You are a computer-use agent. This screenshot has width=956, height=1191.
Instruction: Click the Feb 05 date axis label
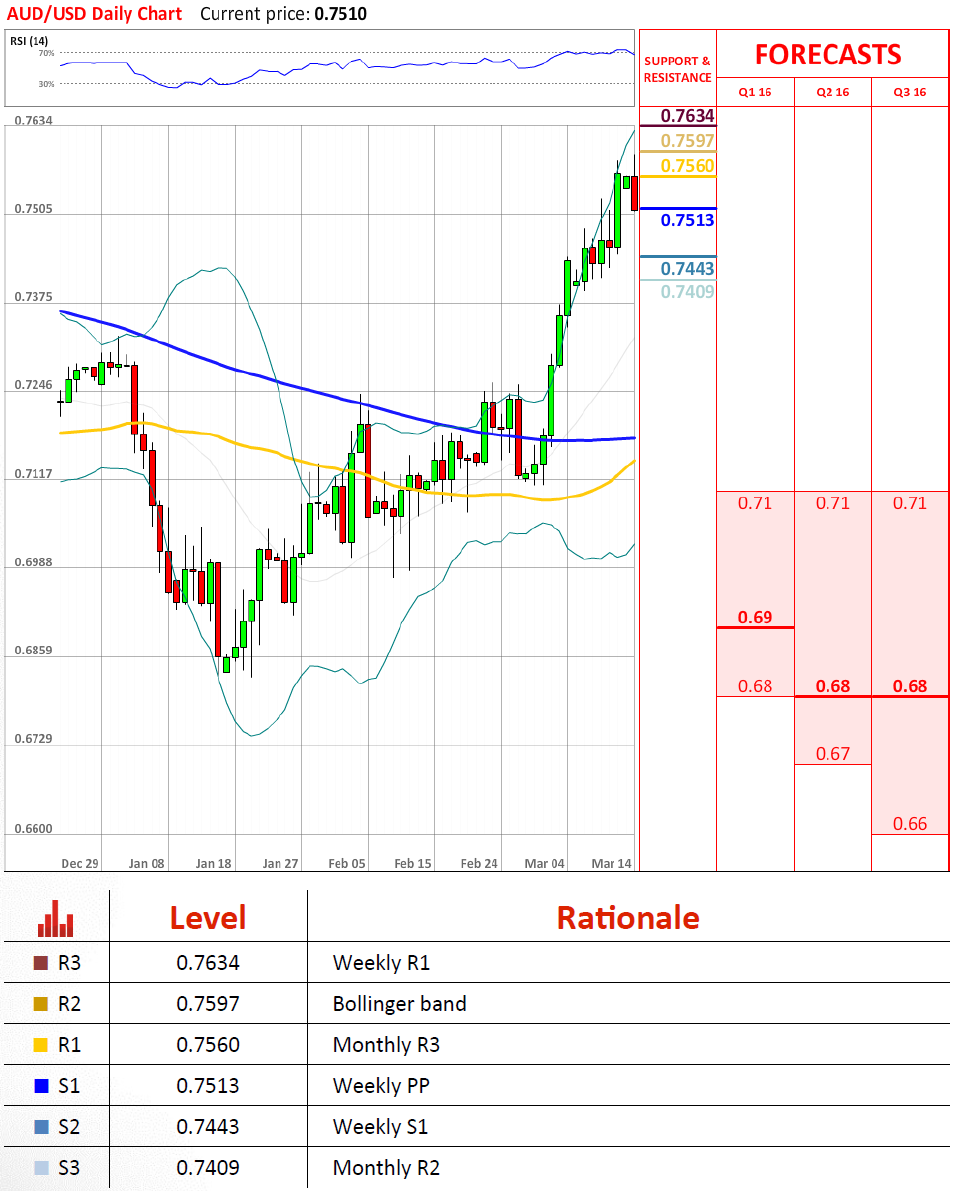[347, 864]
